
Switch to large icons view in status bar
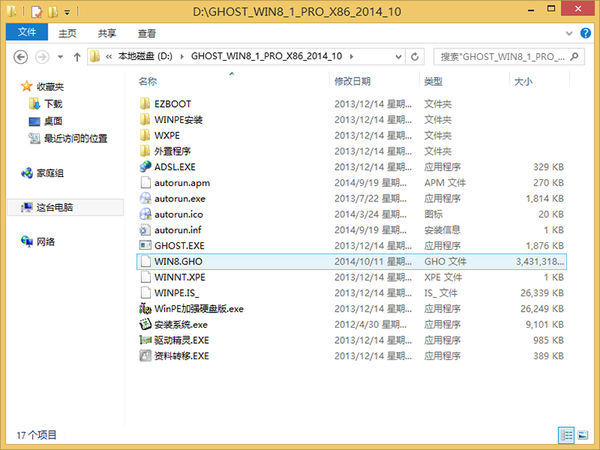pos(584,435)
